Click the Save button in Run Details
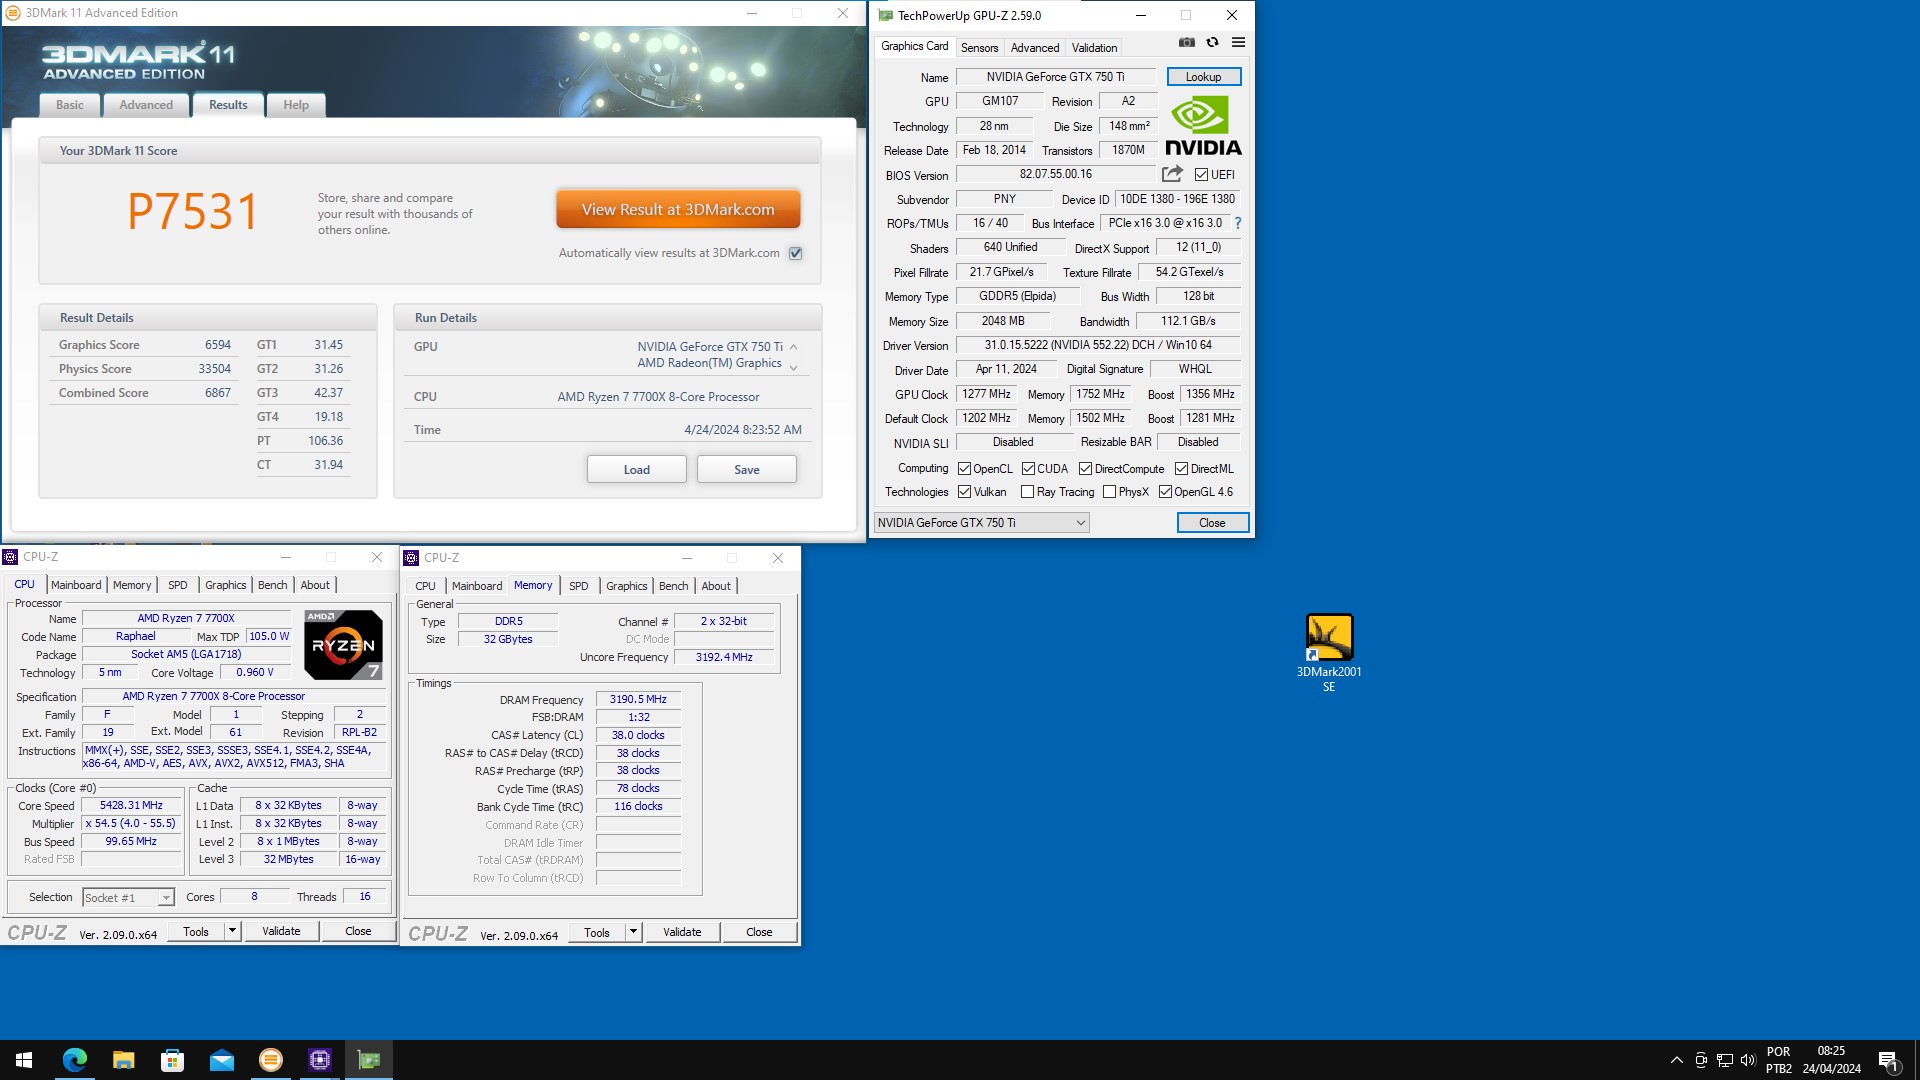This screenshot has height=1080, width=1920. pos(746,470)
